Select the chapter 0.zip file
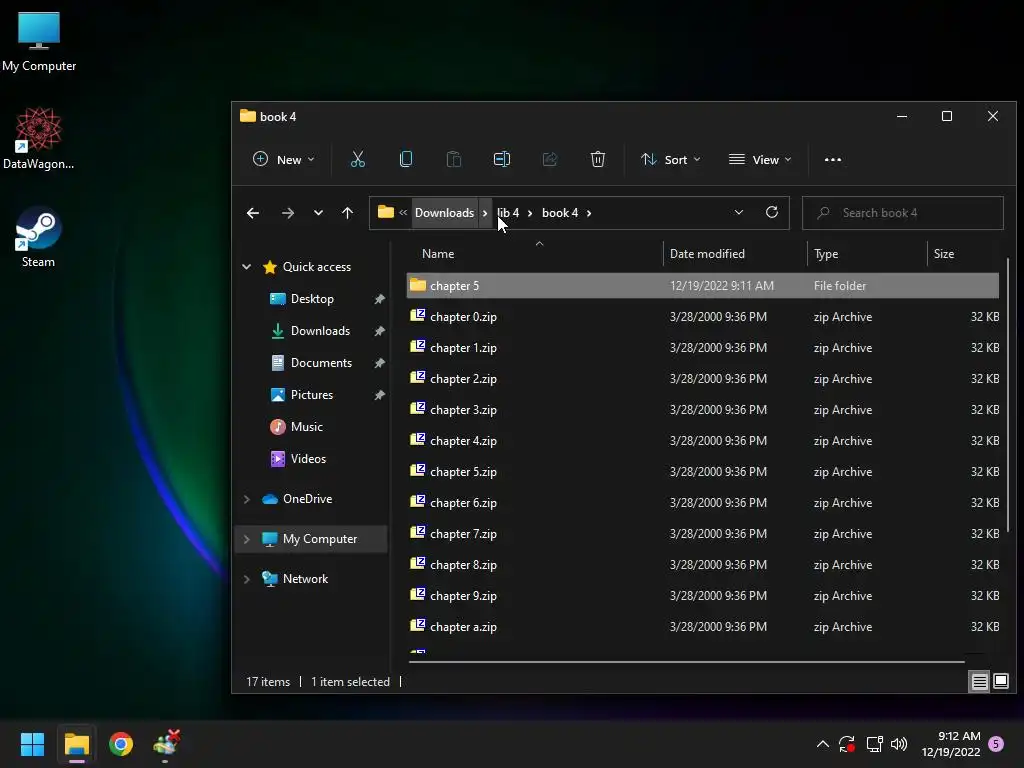1024x768 pixels. point(703,317)
